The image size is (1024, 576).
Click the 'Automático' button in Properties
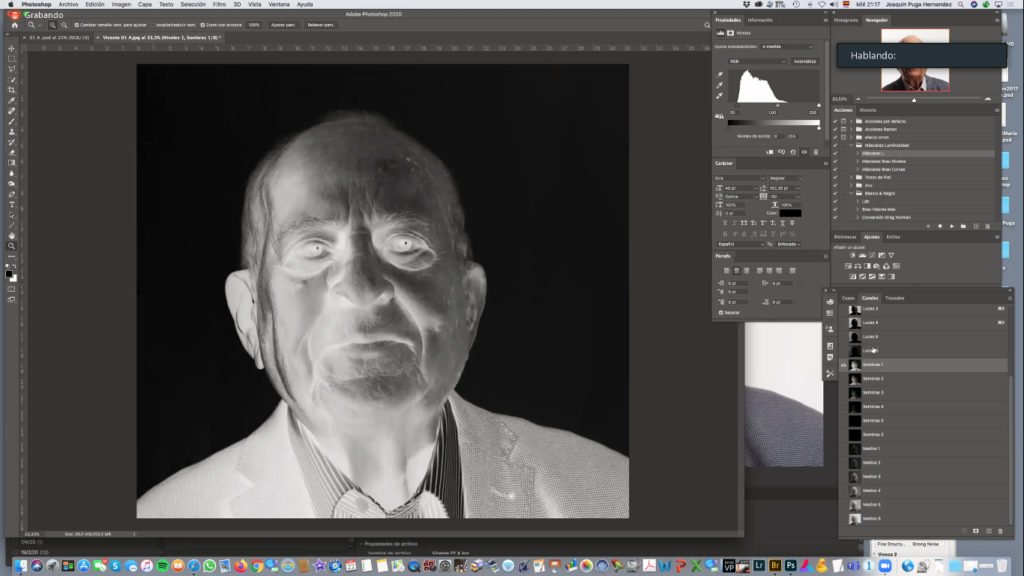(x=804, y=61)
